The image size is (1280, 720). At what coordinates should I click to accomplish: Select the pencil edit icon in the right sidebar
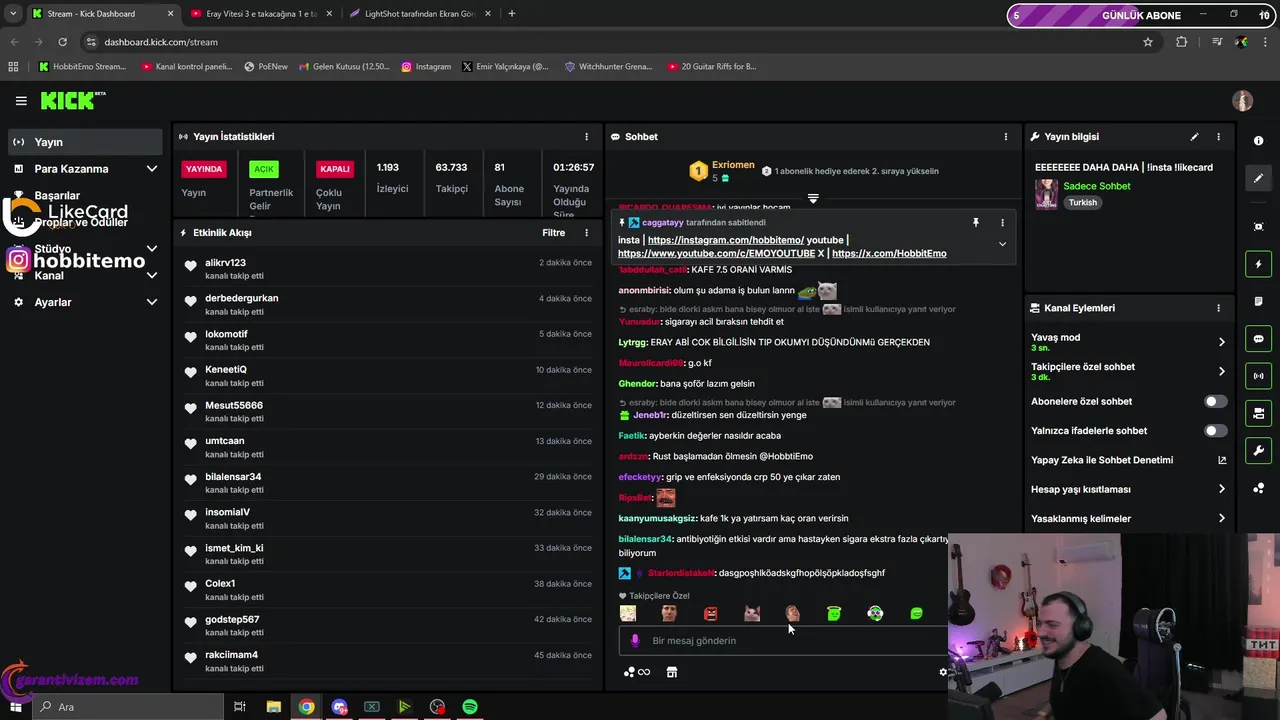coord(1258,178)
